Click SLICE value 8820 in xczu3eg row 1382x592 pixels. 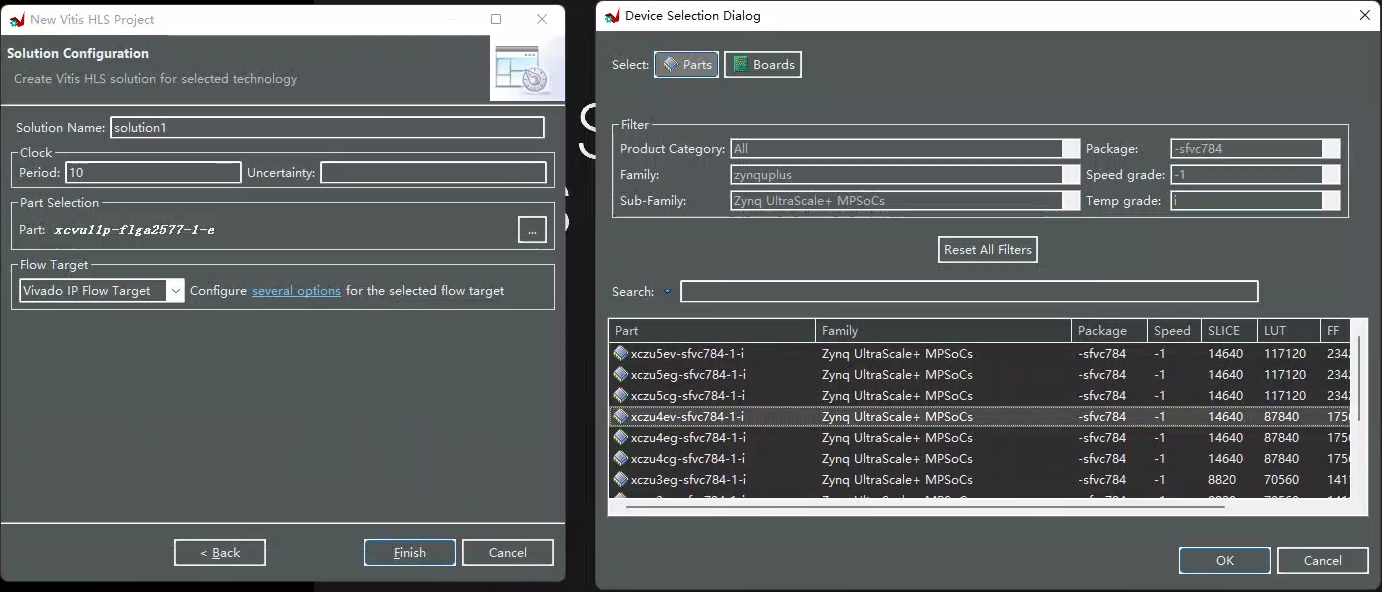click(1222, 480)
